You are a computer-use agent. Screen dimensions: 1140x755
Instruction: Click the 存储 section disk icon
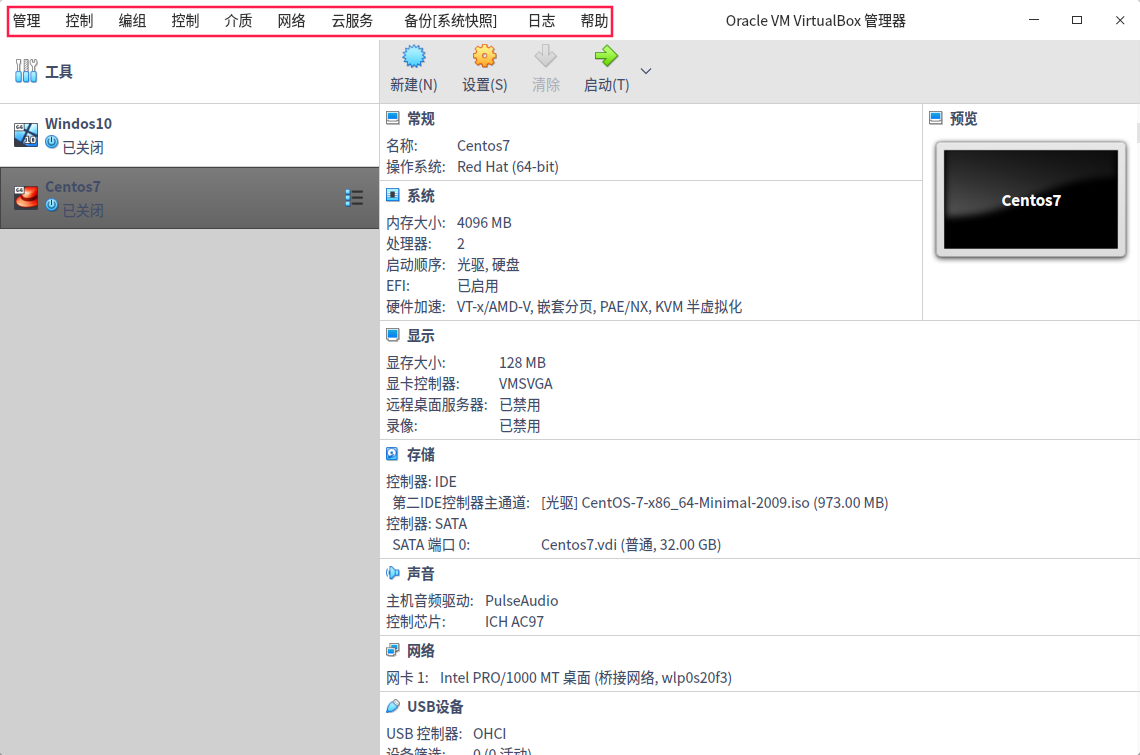point(393,454)
